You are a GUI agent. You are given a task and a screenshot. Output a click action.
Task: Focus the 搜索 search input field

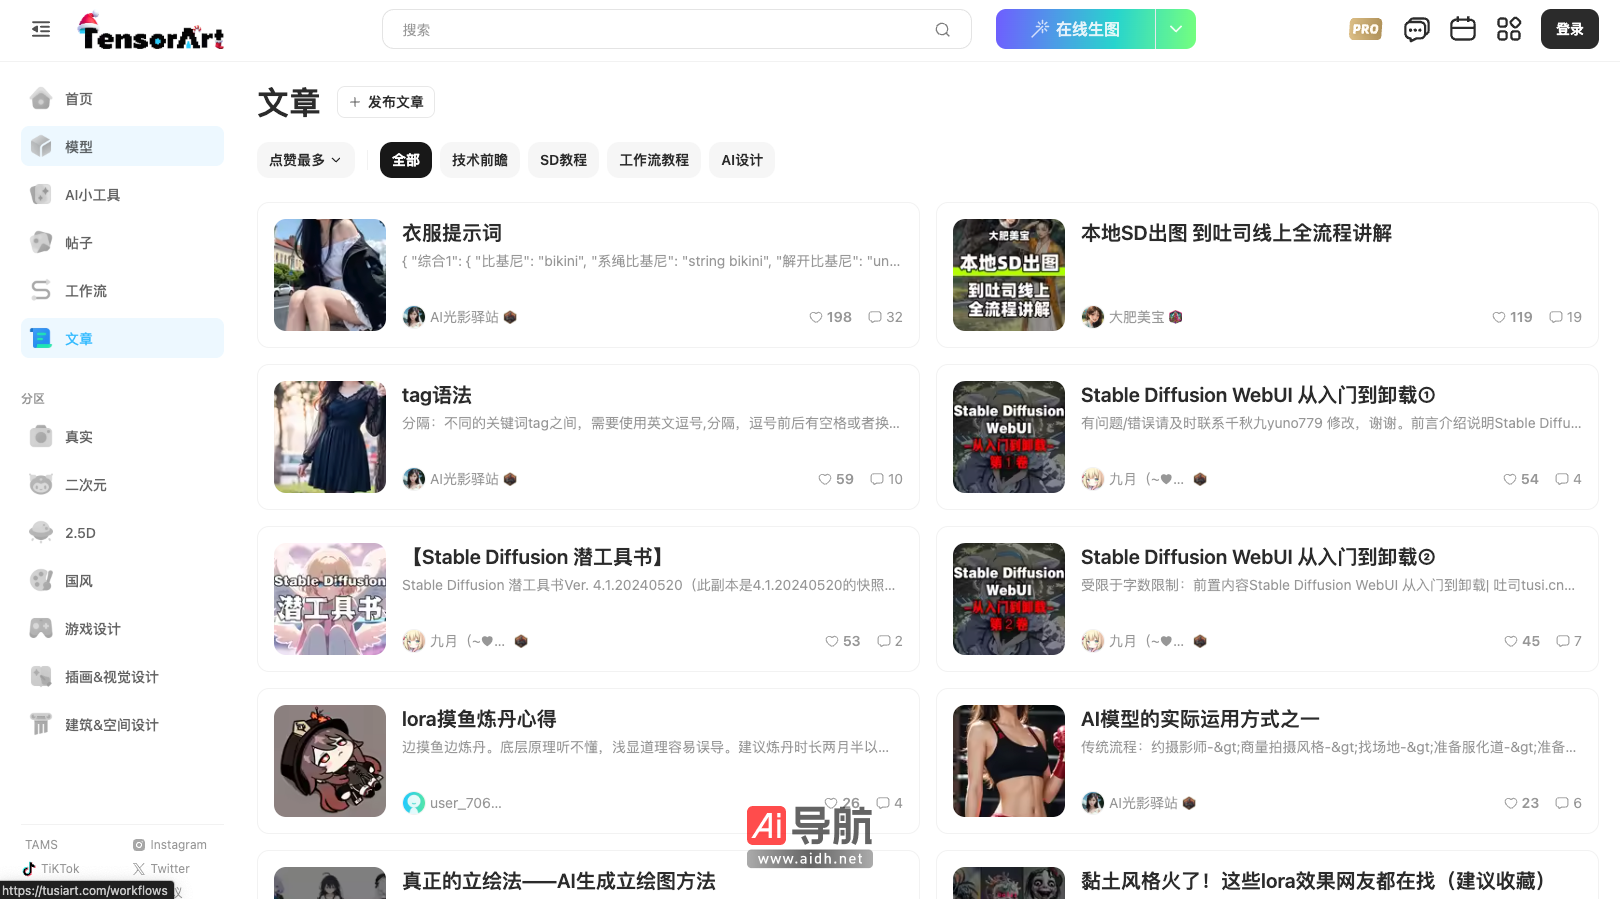coord(660,30)
